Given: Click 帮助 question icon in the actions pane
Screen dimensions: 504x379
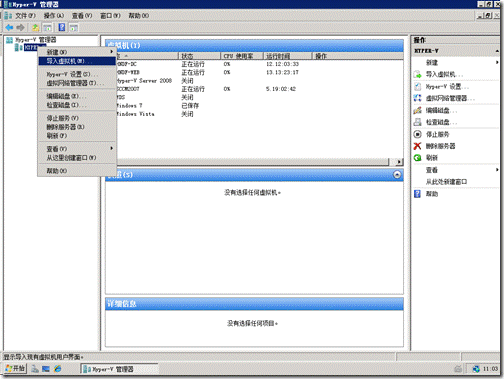Looking at the screenshot, I should coord(417,194).
